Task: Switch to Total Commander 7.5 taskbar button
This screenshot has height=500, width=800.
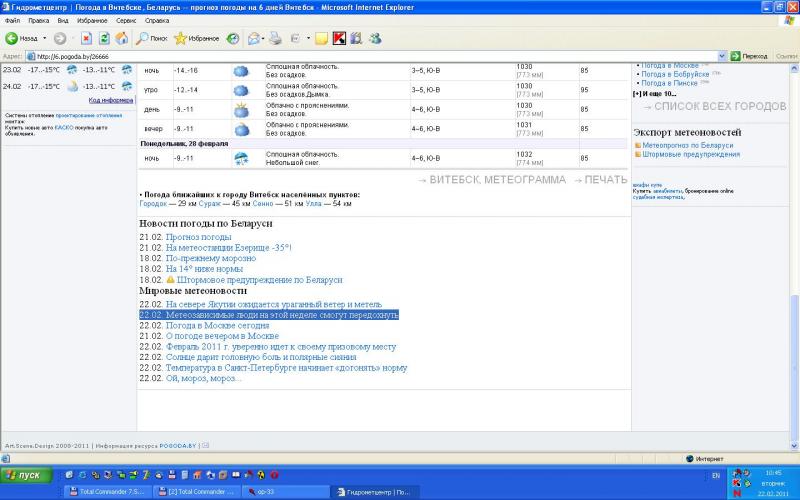Action: click(108, 492)
